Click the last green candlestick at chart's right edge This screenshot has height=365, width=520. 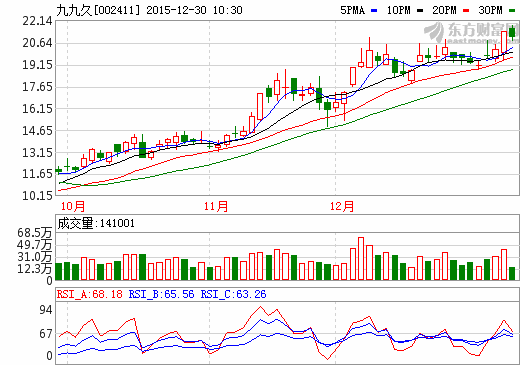pos(512,33)
